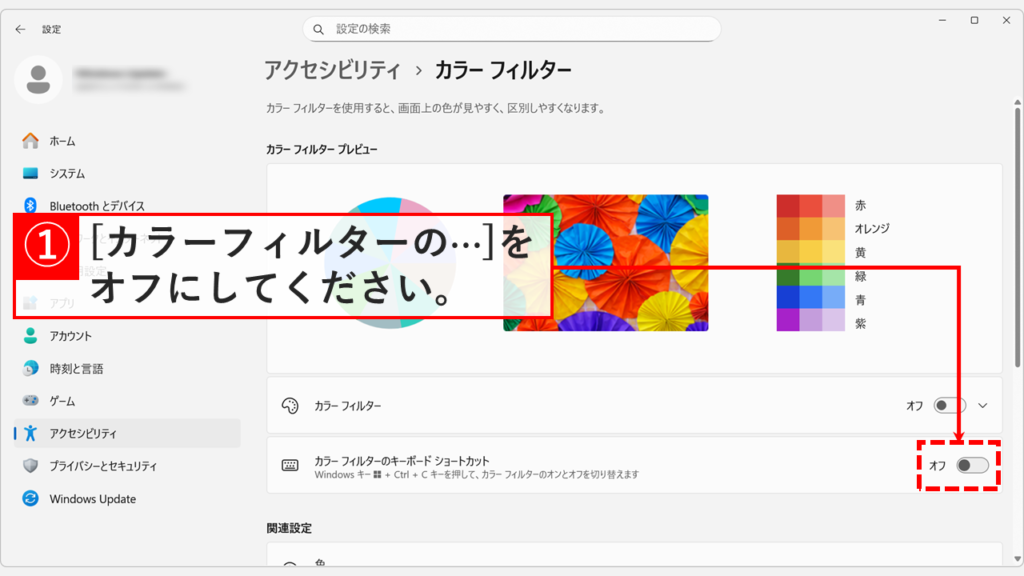Image resolution: width=1024 pixels, height=576 pixels.
Task: Click the 時刻と言語 globe icon
Action: (31, 369)
